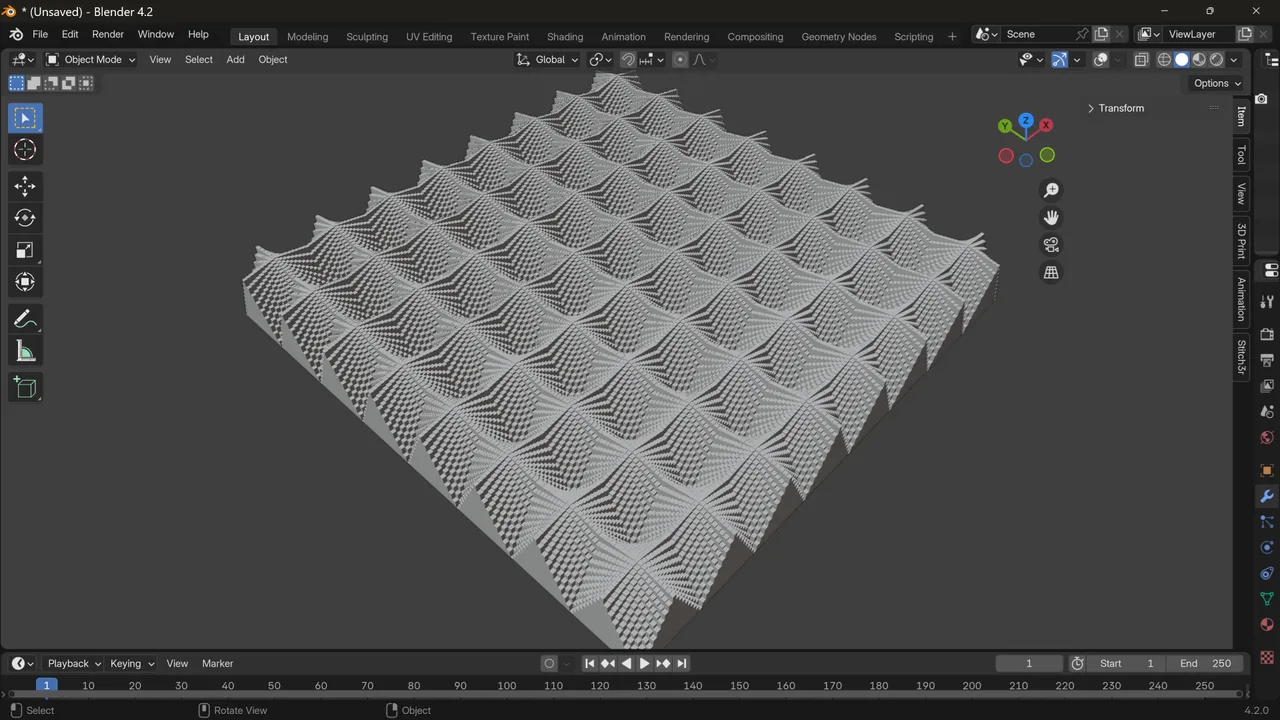The width and height of the screenshot is (1280, 720).
Task: Select the Annotate tool
Action: [x=24, y=319]
